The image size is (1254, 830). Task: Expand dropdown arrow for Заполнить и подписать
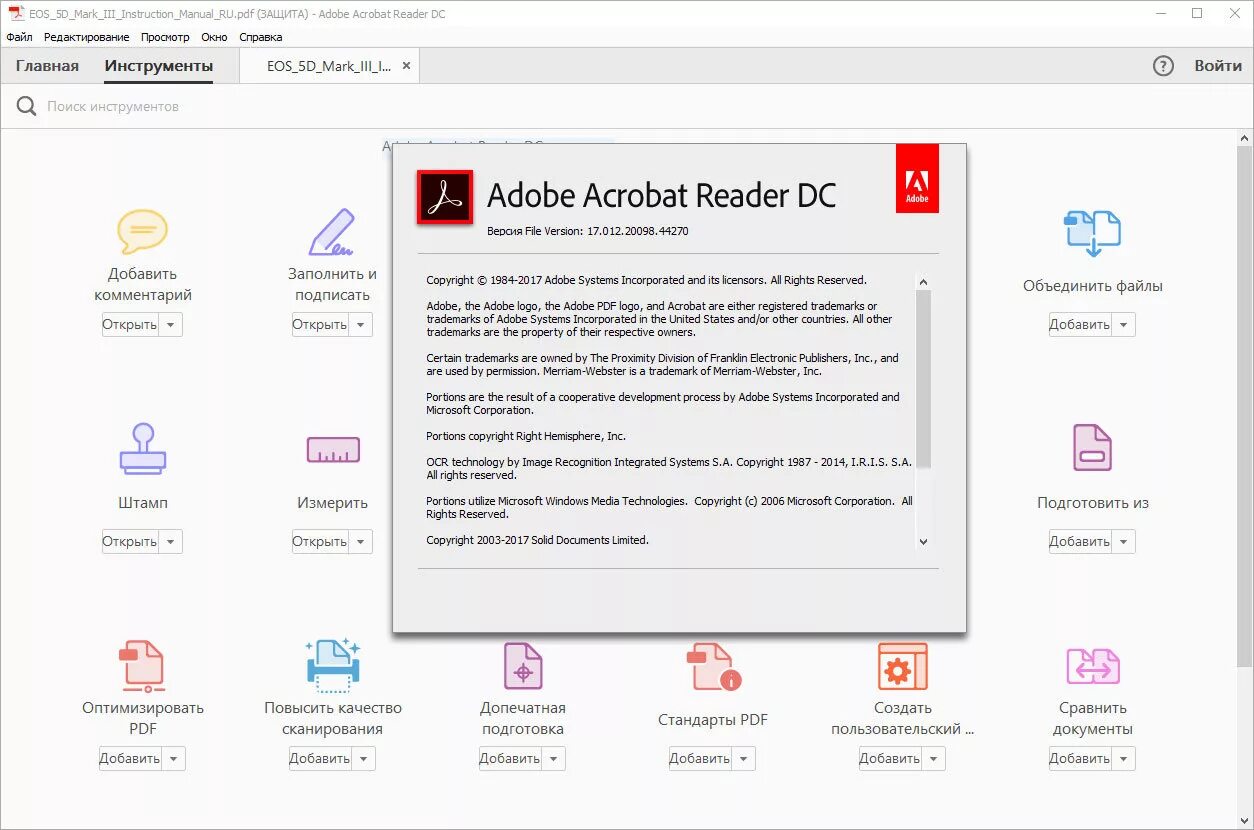click(x=361, y=324)
